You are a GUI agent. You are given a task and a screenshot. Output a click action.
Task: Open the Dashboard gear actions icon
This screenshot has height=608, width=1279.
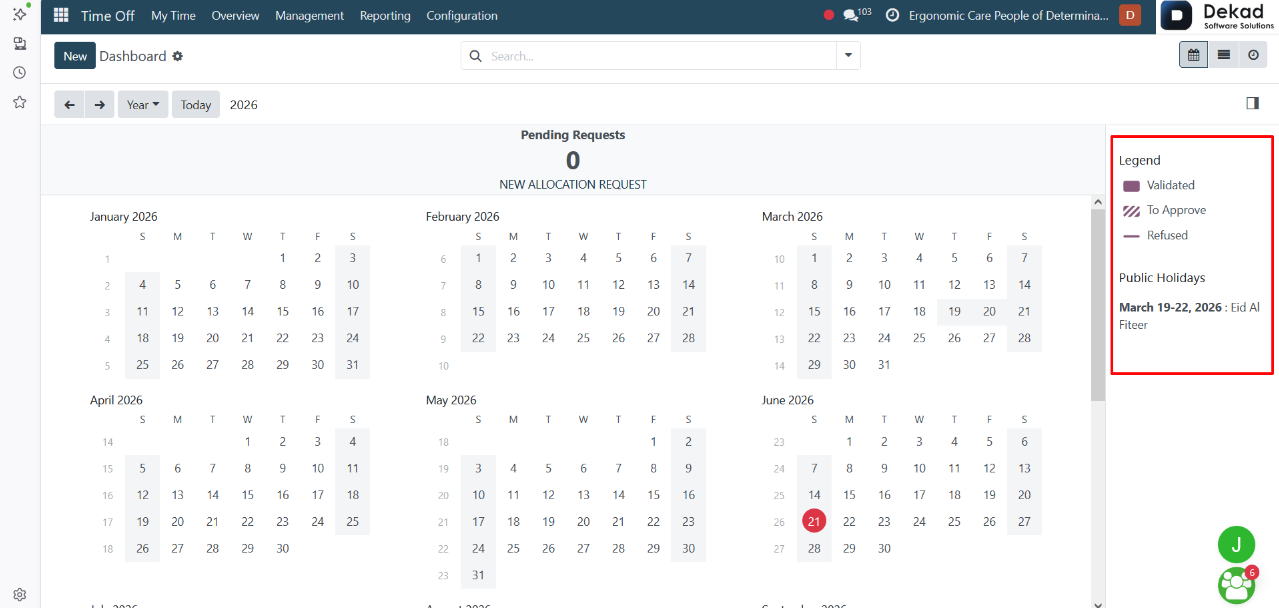pyautogui.click(x=178, y=56)
